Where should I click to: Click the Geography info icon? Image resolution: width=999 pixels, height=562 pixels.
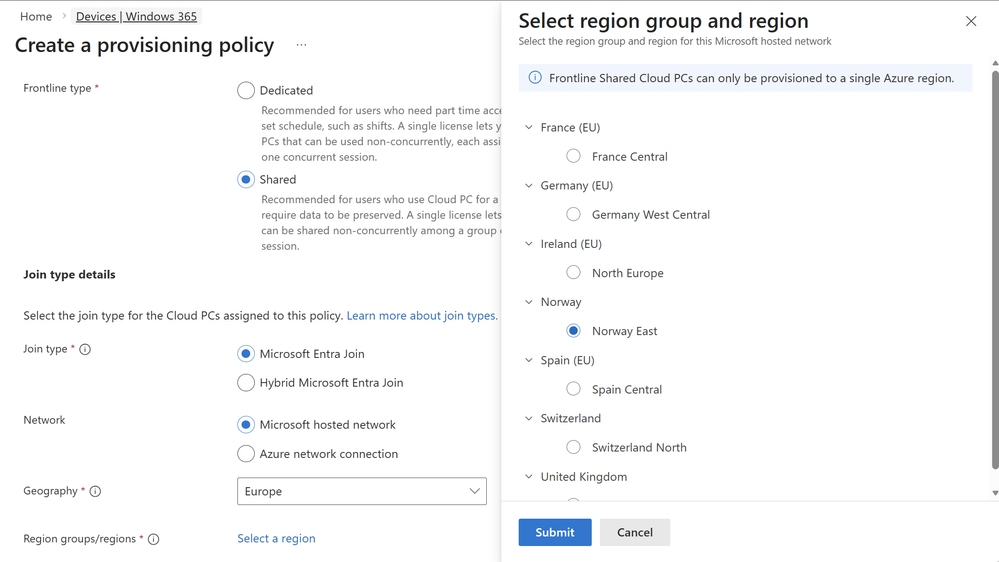(95, 491)
